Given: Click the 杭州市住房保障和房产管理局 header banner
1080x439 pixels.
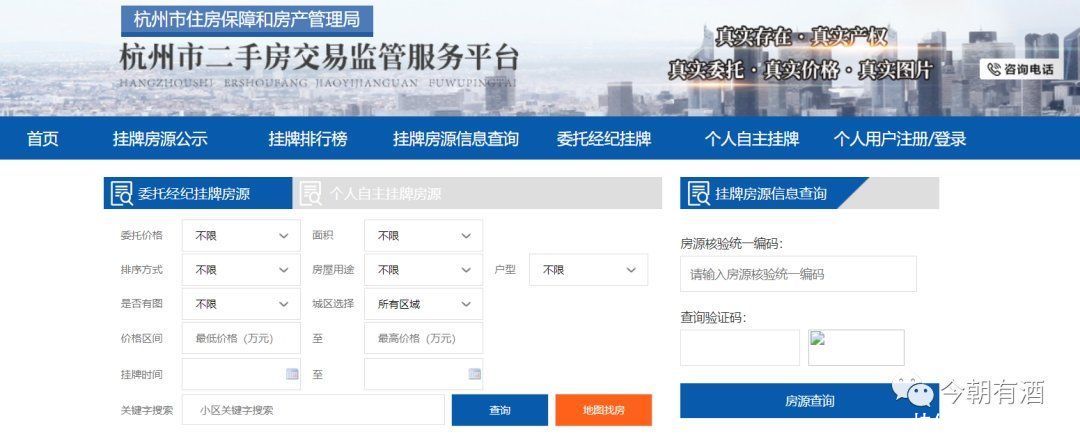Looking at the screenshot, I should (x=247, y=21).
